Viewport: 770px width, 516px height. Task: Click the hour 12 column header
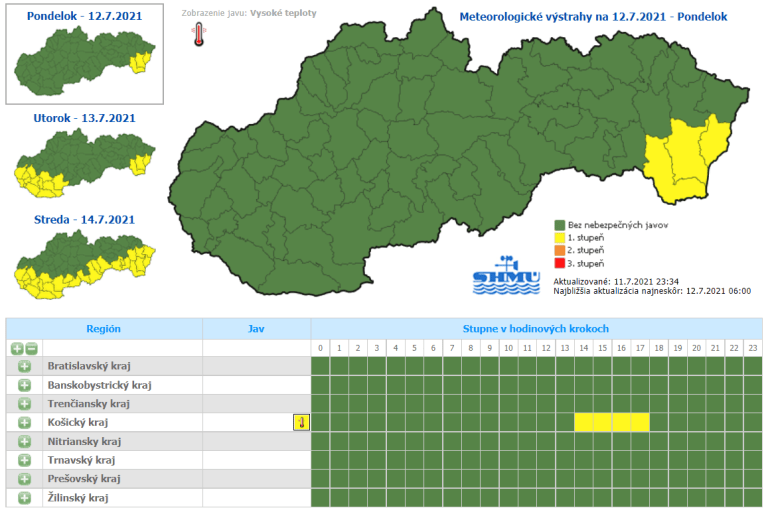[546, 348]
